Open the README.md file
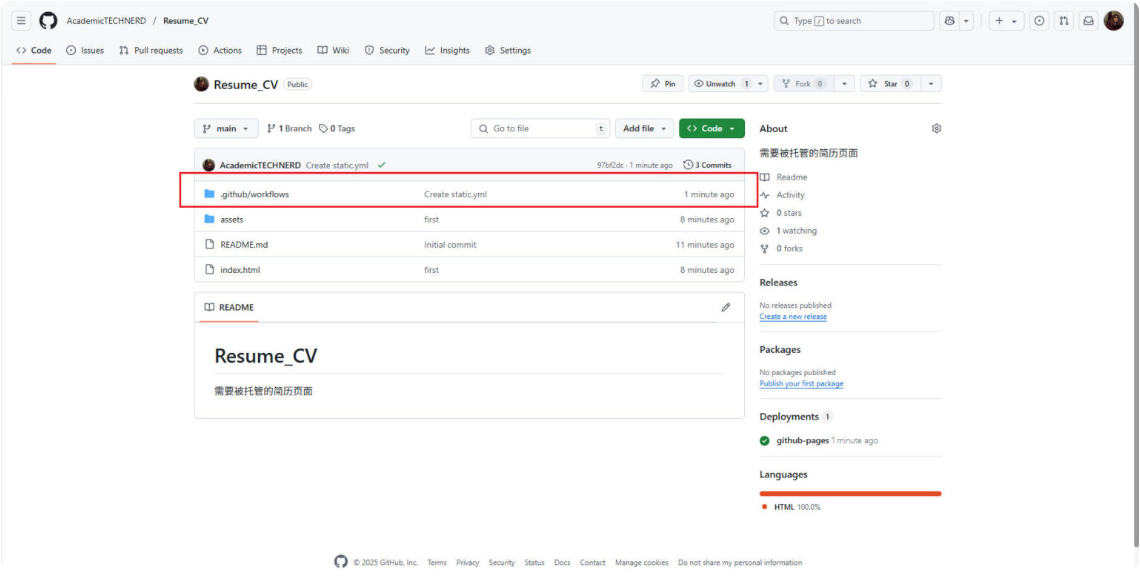Image resolution: width=1140 pixels, height=576 pixels. tap(244, 245)
